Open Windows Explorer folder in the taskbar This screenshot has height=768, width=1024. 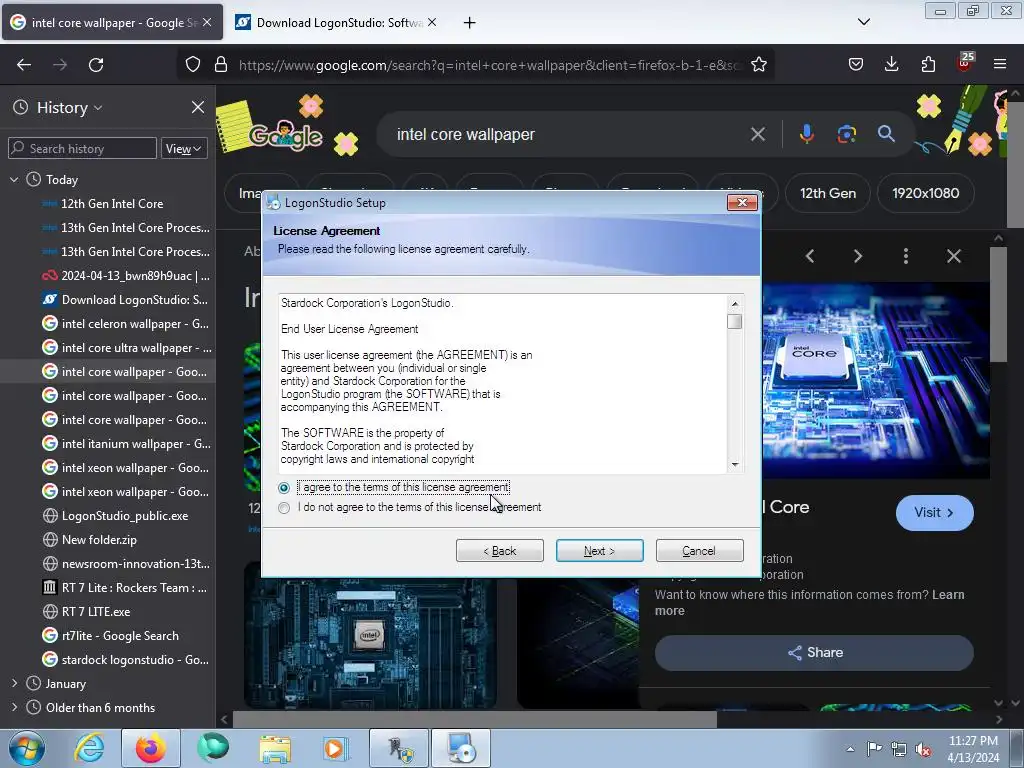click(275, 748)
